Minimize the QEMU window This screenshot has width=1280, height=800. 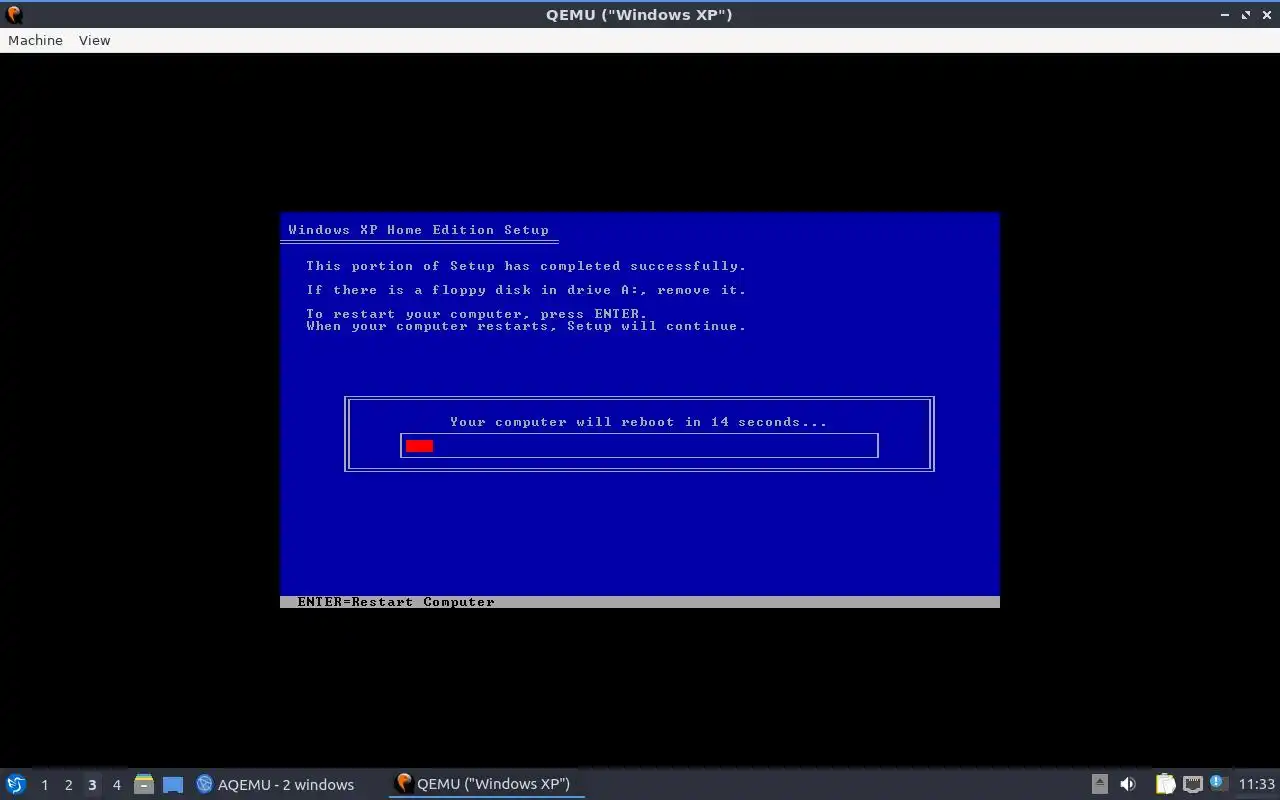pyautogui.click(x=1226, y=15)
